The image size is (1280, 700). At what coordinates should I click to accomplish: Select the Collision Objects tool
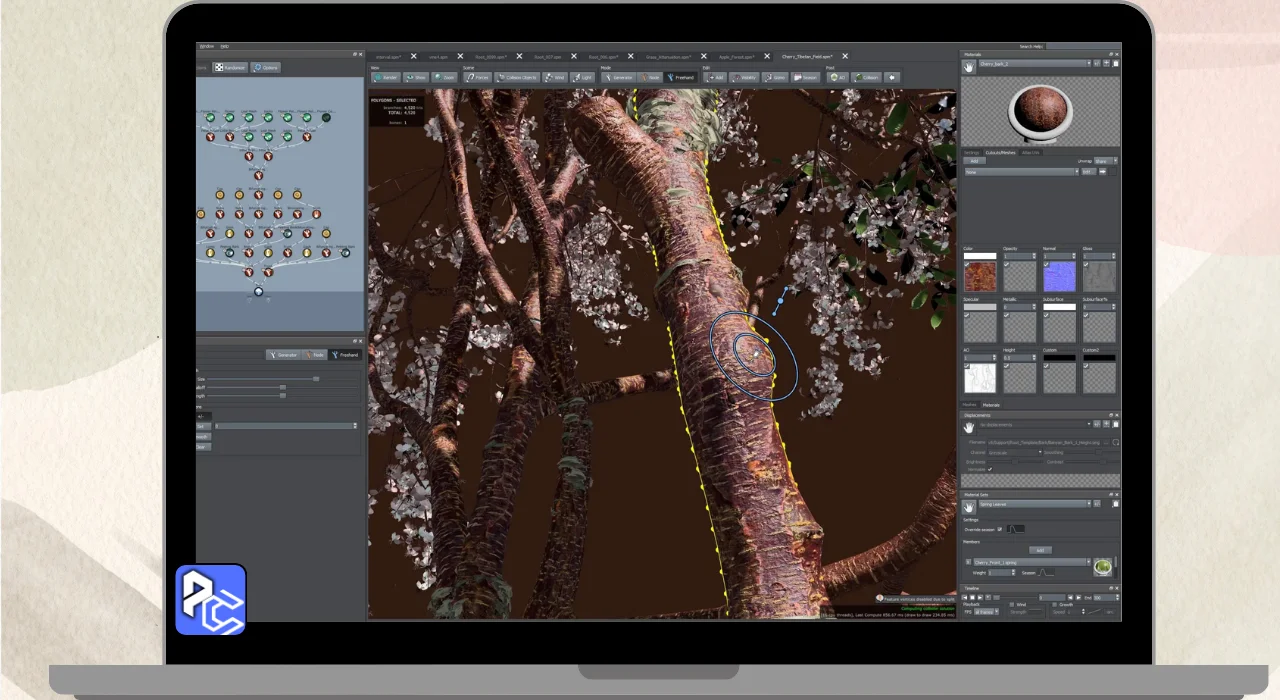point(516,77)
